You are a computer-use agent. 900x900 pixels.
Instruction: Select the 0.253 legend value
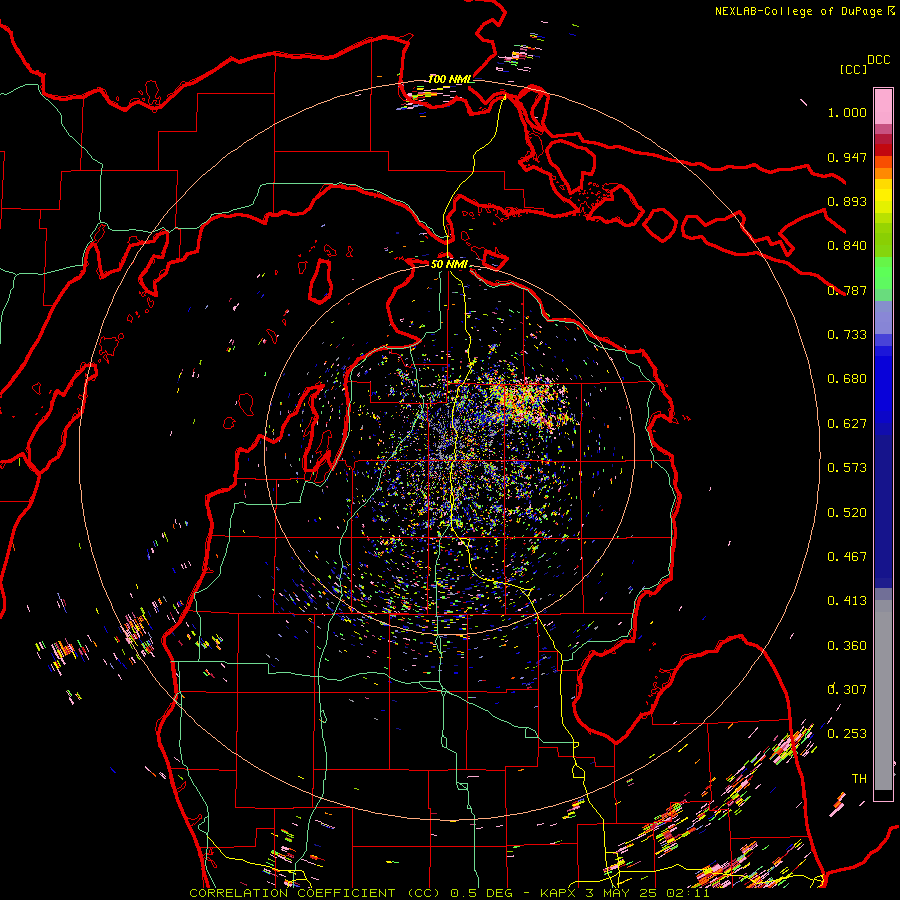[x=847, y=734]
